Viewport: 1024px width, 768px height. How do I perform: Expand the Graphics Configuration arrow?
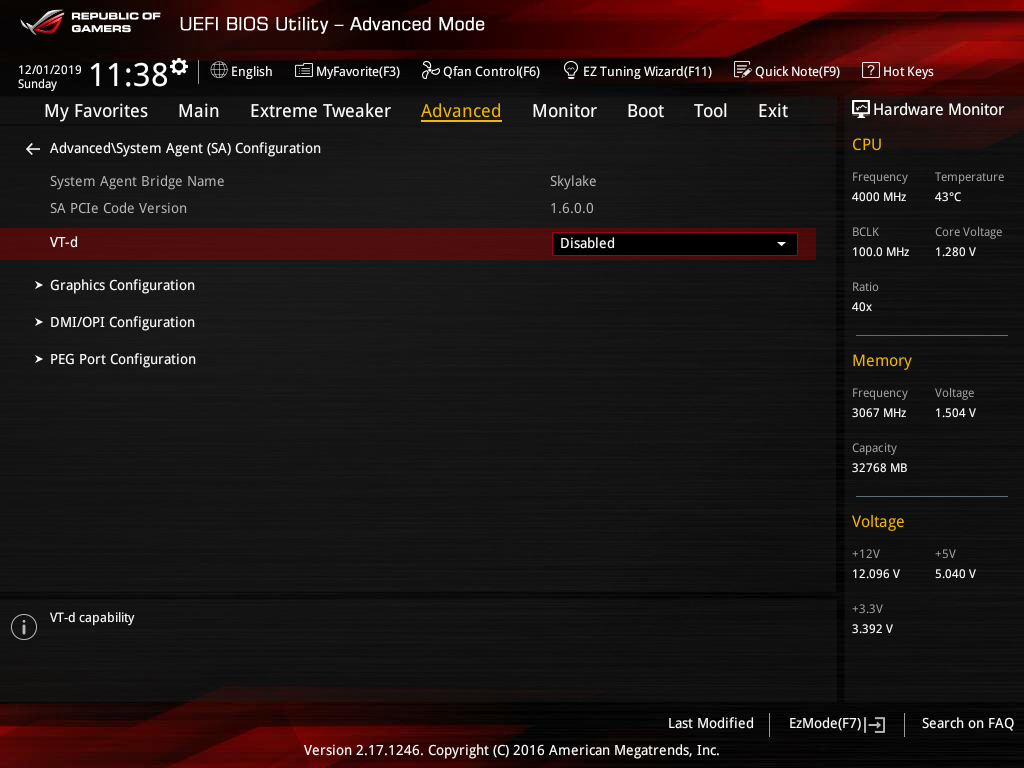[x=39, y=285]
